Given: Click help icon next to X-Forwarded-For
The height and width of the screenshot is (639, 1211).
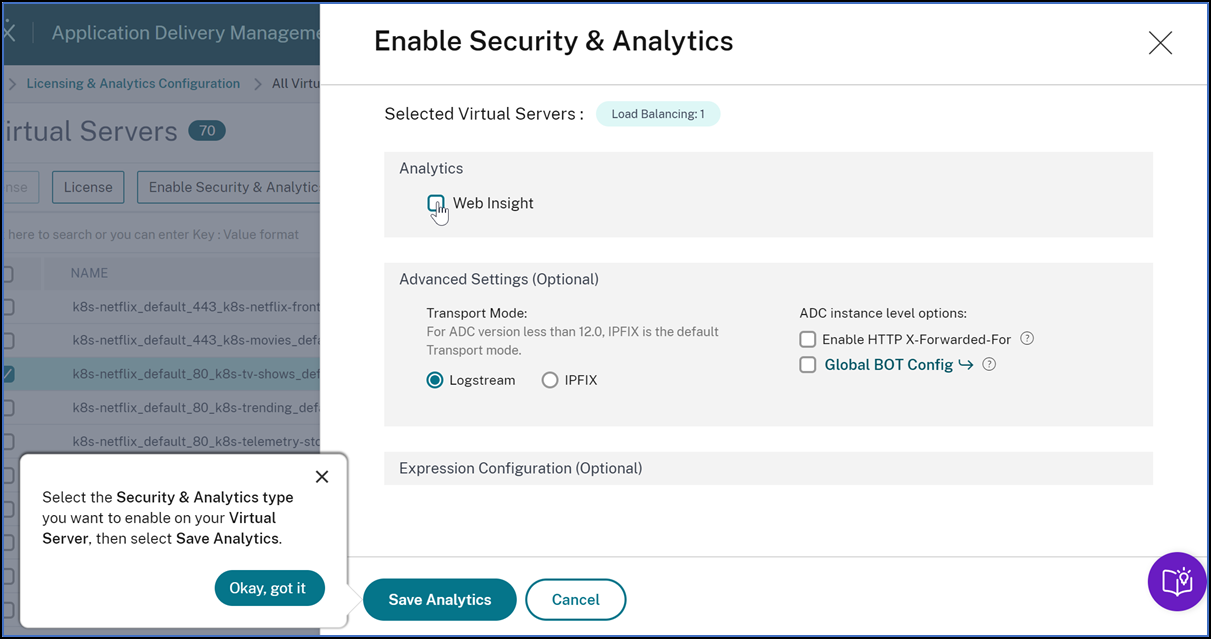Looking at the screenshot, I should click(x=1027, y=339).
